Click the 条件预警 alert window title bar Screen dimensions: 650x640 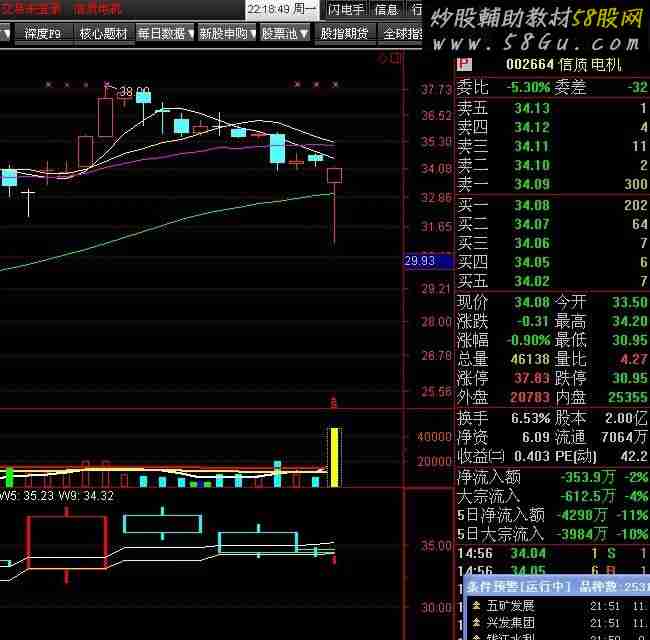557,586
